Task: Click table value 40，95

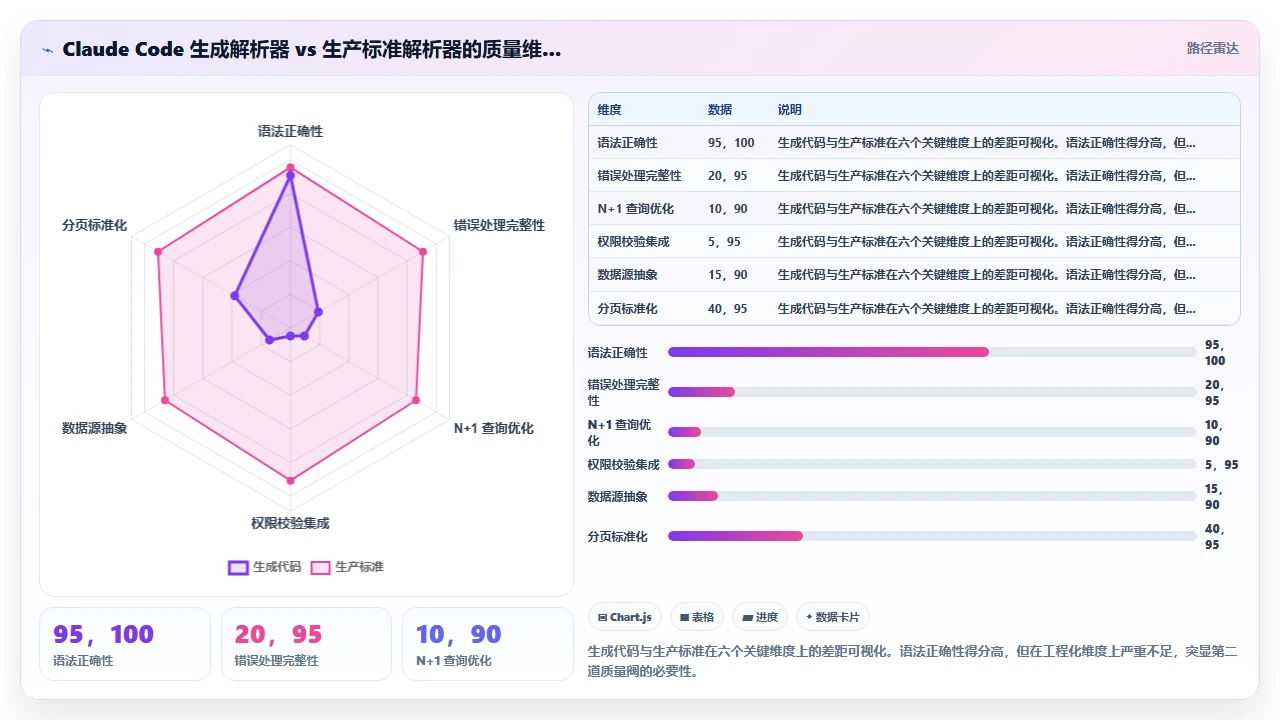Action: [728, 309]
